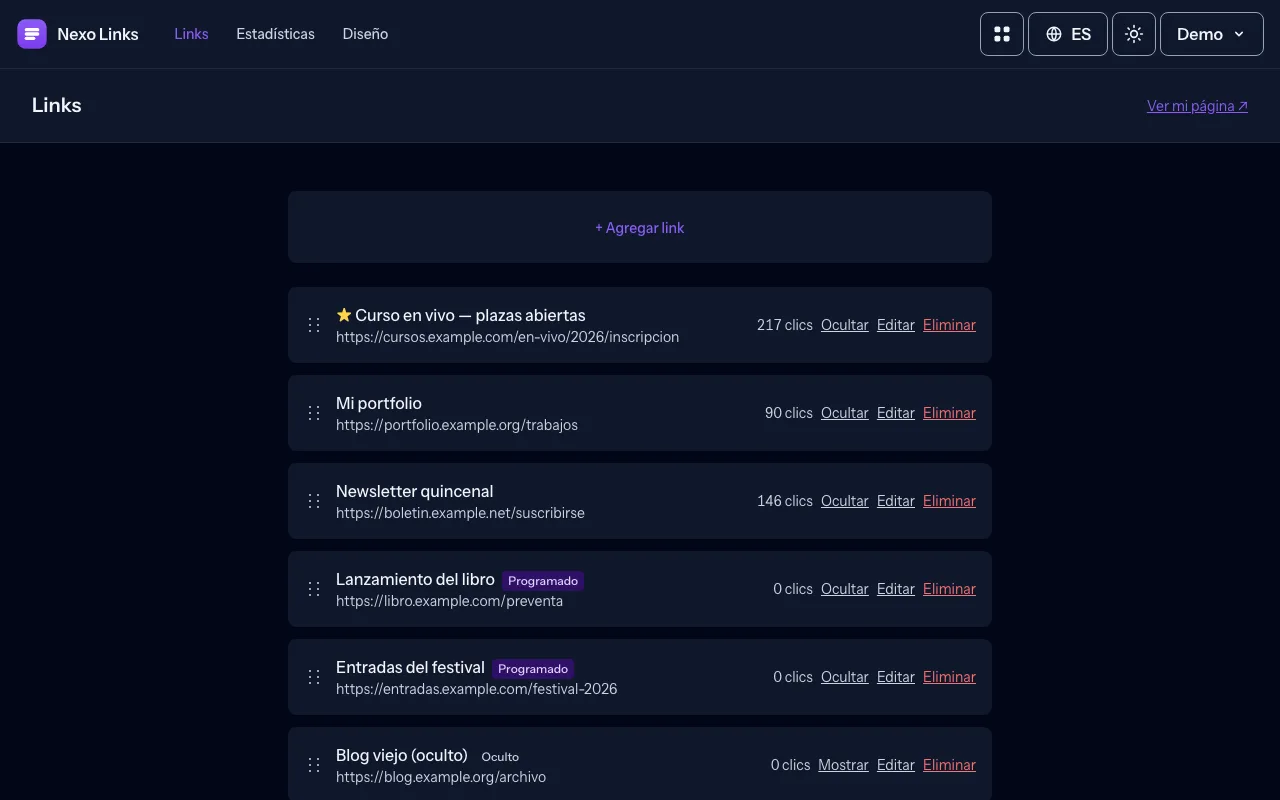Click the 217 clics count
This screenshot has height=800, width=1280.
[785, 325]
